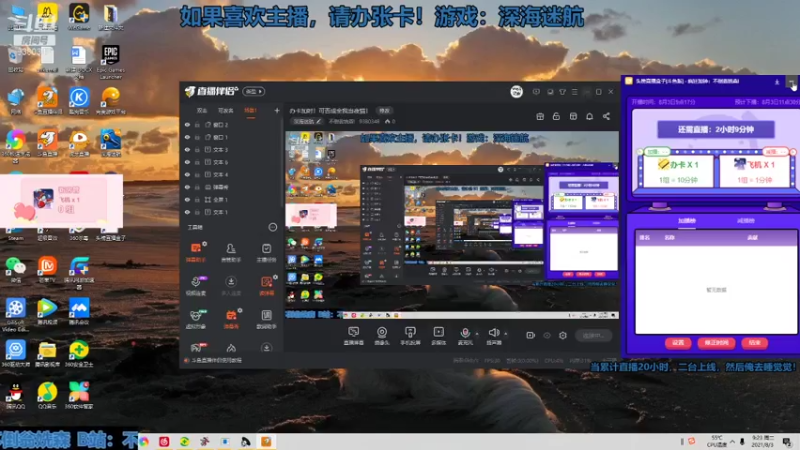The image size is (800, 450).
Task: Mute the 麦克风 microphone
Action: click(x=465, y=336)
